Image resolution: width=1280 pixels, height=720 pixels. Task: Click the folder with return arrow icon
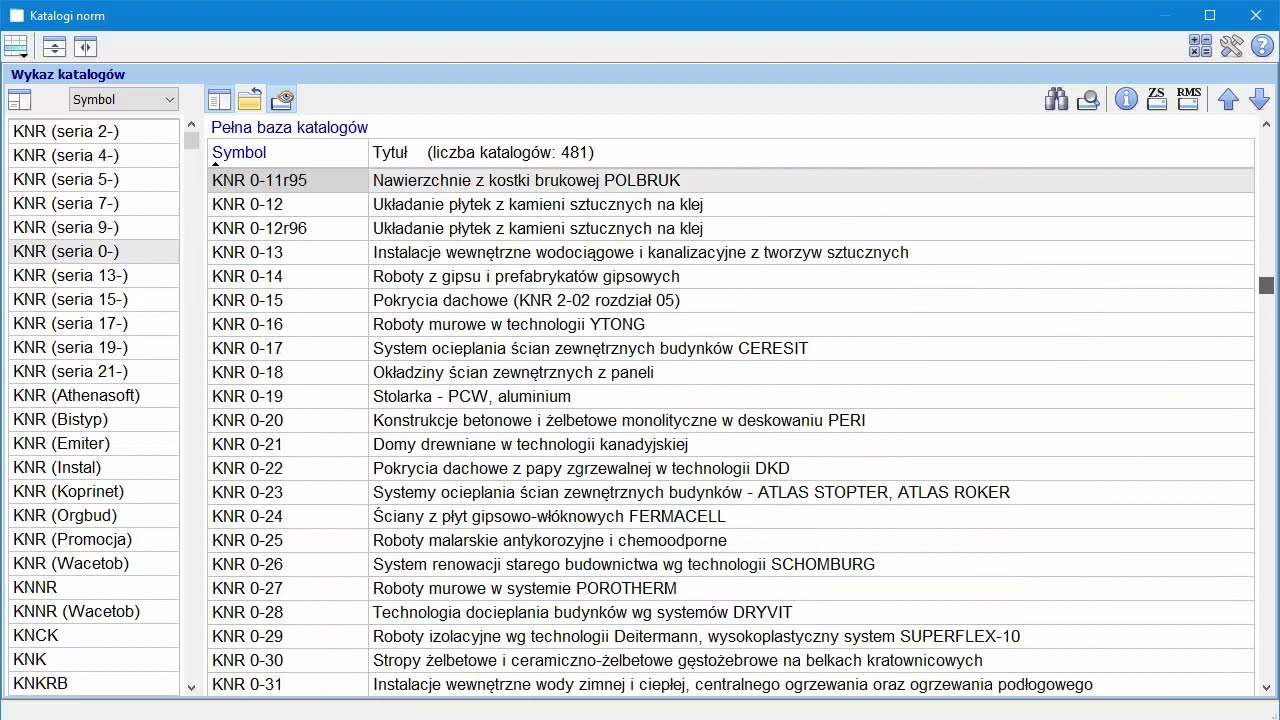click(x=250, y=99)
